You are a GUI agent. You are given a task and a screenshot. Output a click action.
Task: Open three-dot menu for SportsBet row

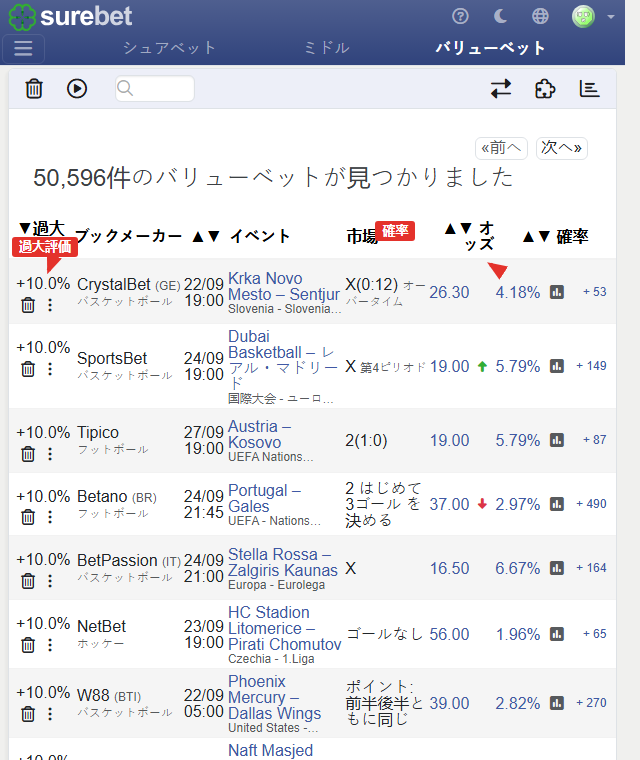pyautogui.click(x=50, y=369)
